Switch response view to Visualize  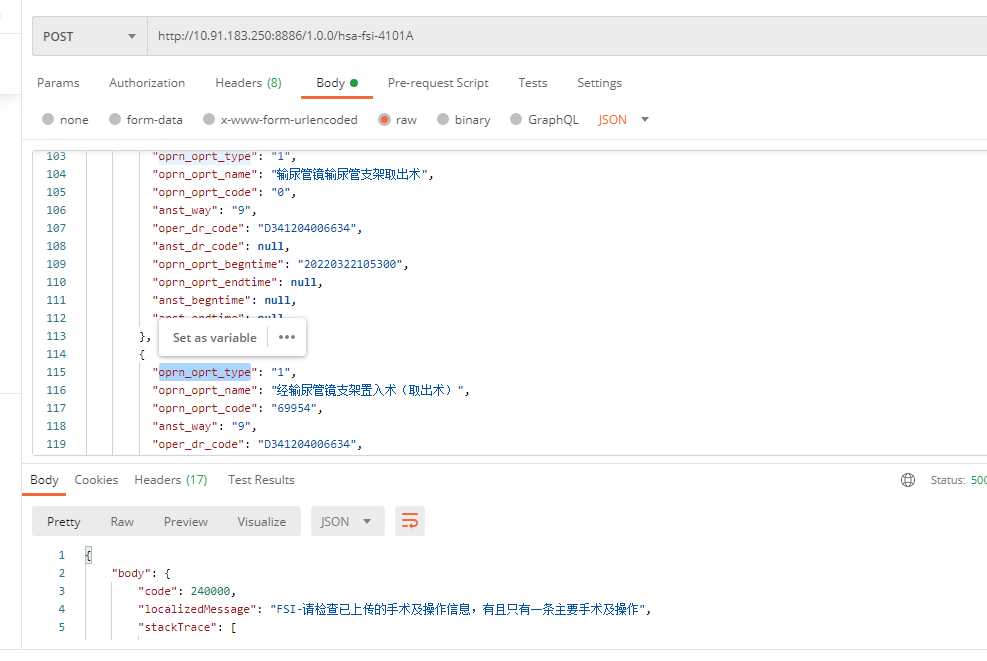tap(262, 521)
